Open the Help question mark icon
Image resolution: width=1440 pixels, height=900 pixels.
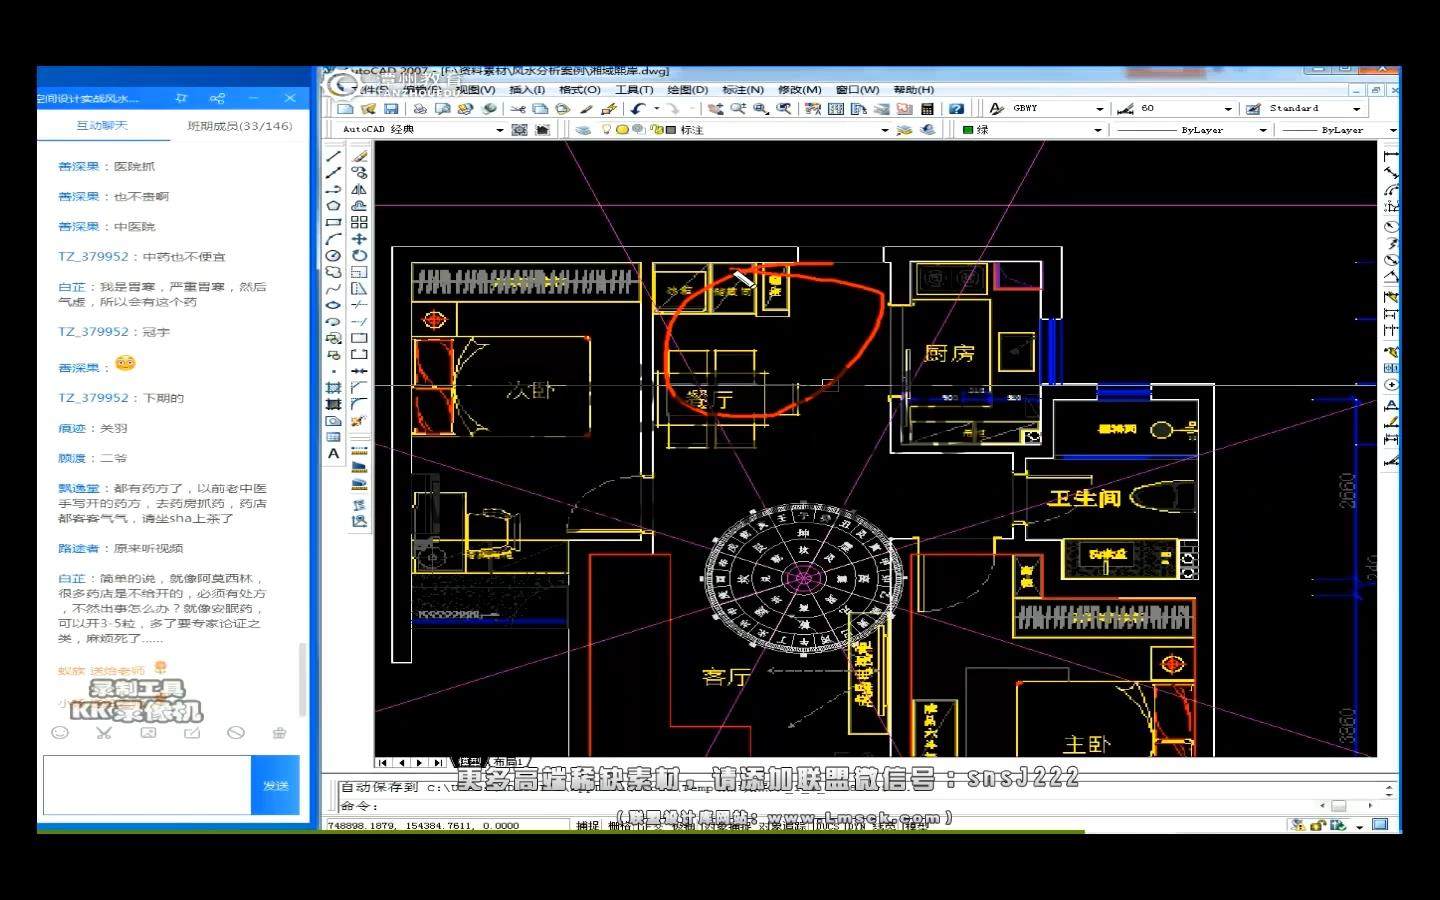point(956,109)
